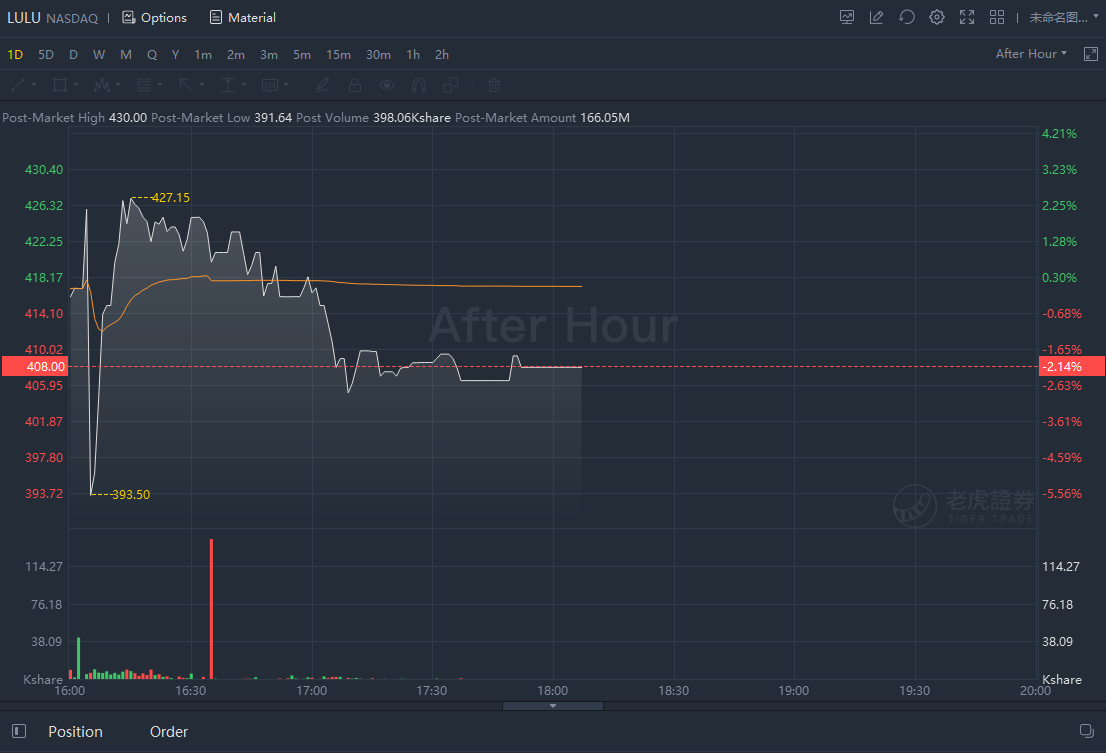Screen dimensions: 1106x753
Task: Select the price range measure tool
Action: pyautogui.click(x=228, y=85)
